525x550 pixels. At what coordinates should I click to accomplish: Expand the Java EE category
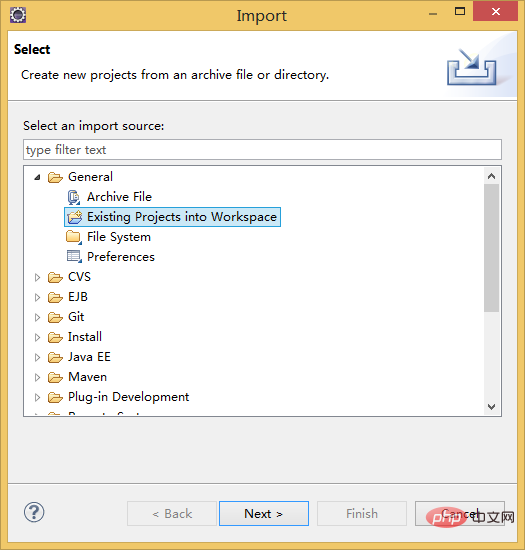(x=37, y=357)
